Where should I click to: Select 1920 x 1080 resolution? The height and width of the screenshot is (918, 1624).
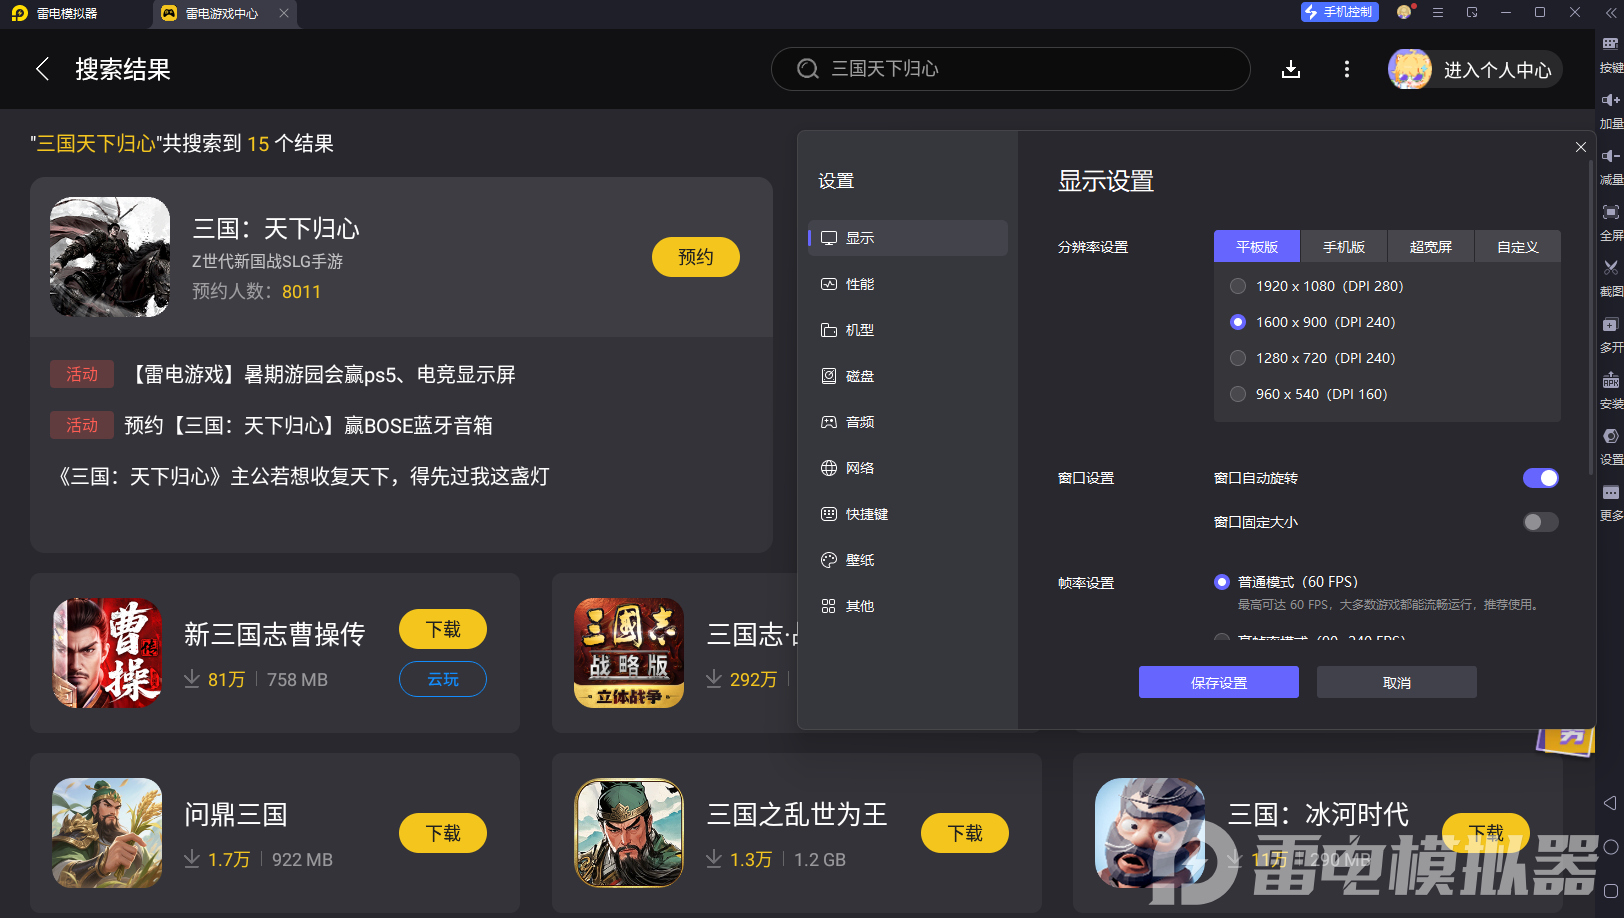pos(1238,286)
